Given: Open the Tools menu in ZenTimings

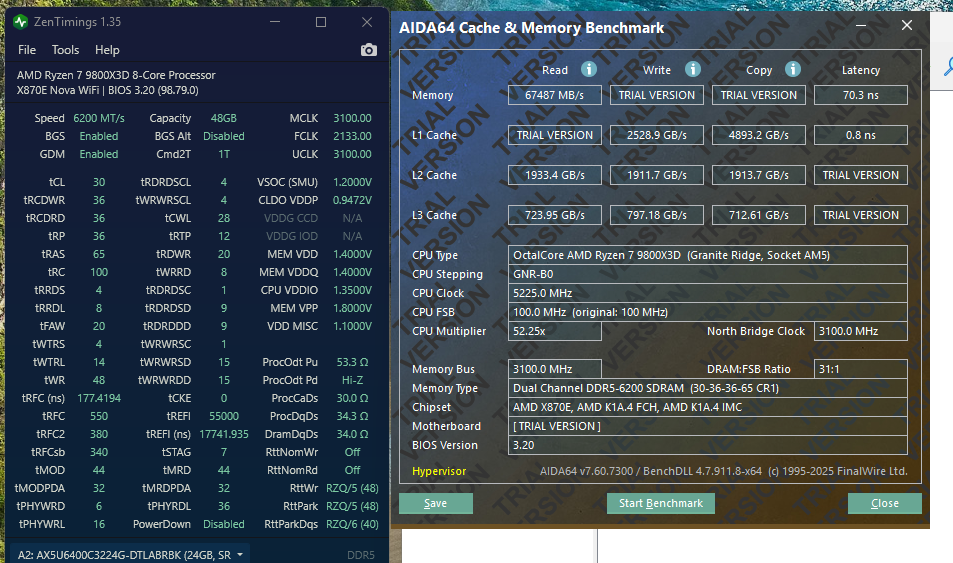Looking at the screenshot, I should tap(66, 50).
